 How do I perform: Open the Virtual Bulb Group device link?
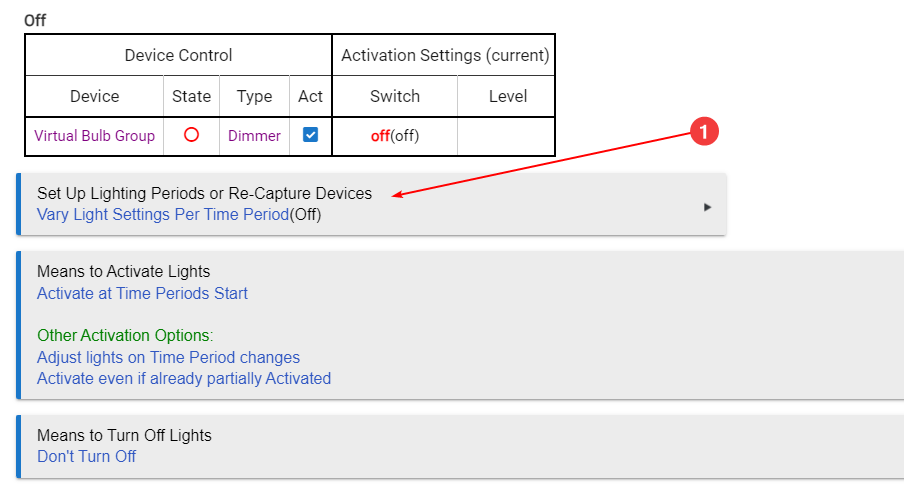(95, 136)
